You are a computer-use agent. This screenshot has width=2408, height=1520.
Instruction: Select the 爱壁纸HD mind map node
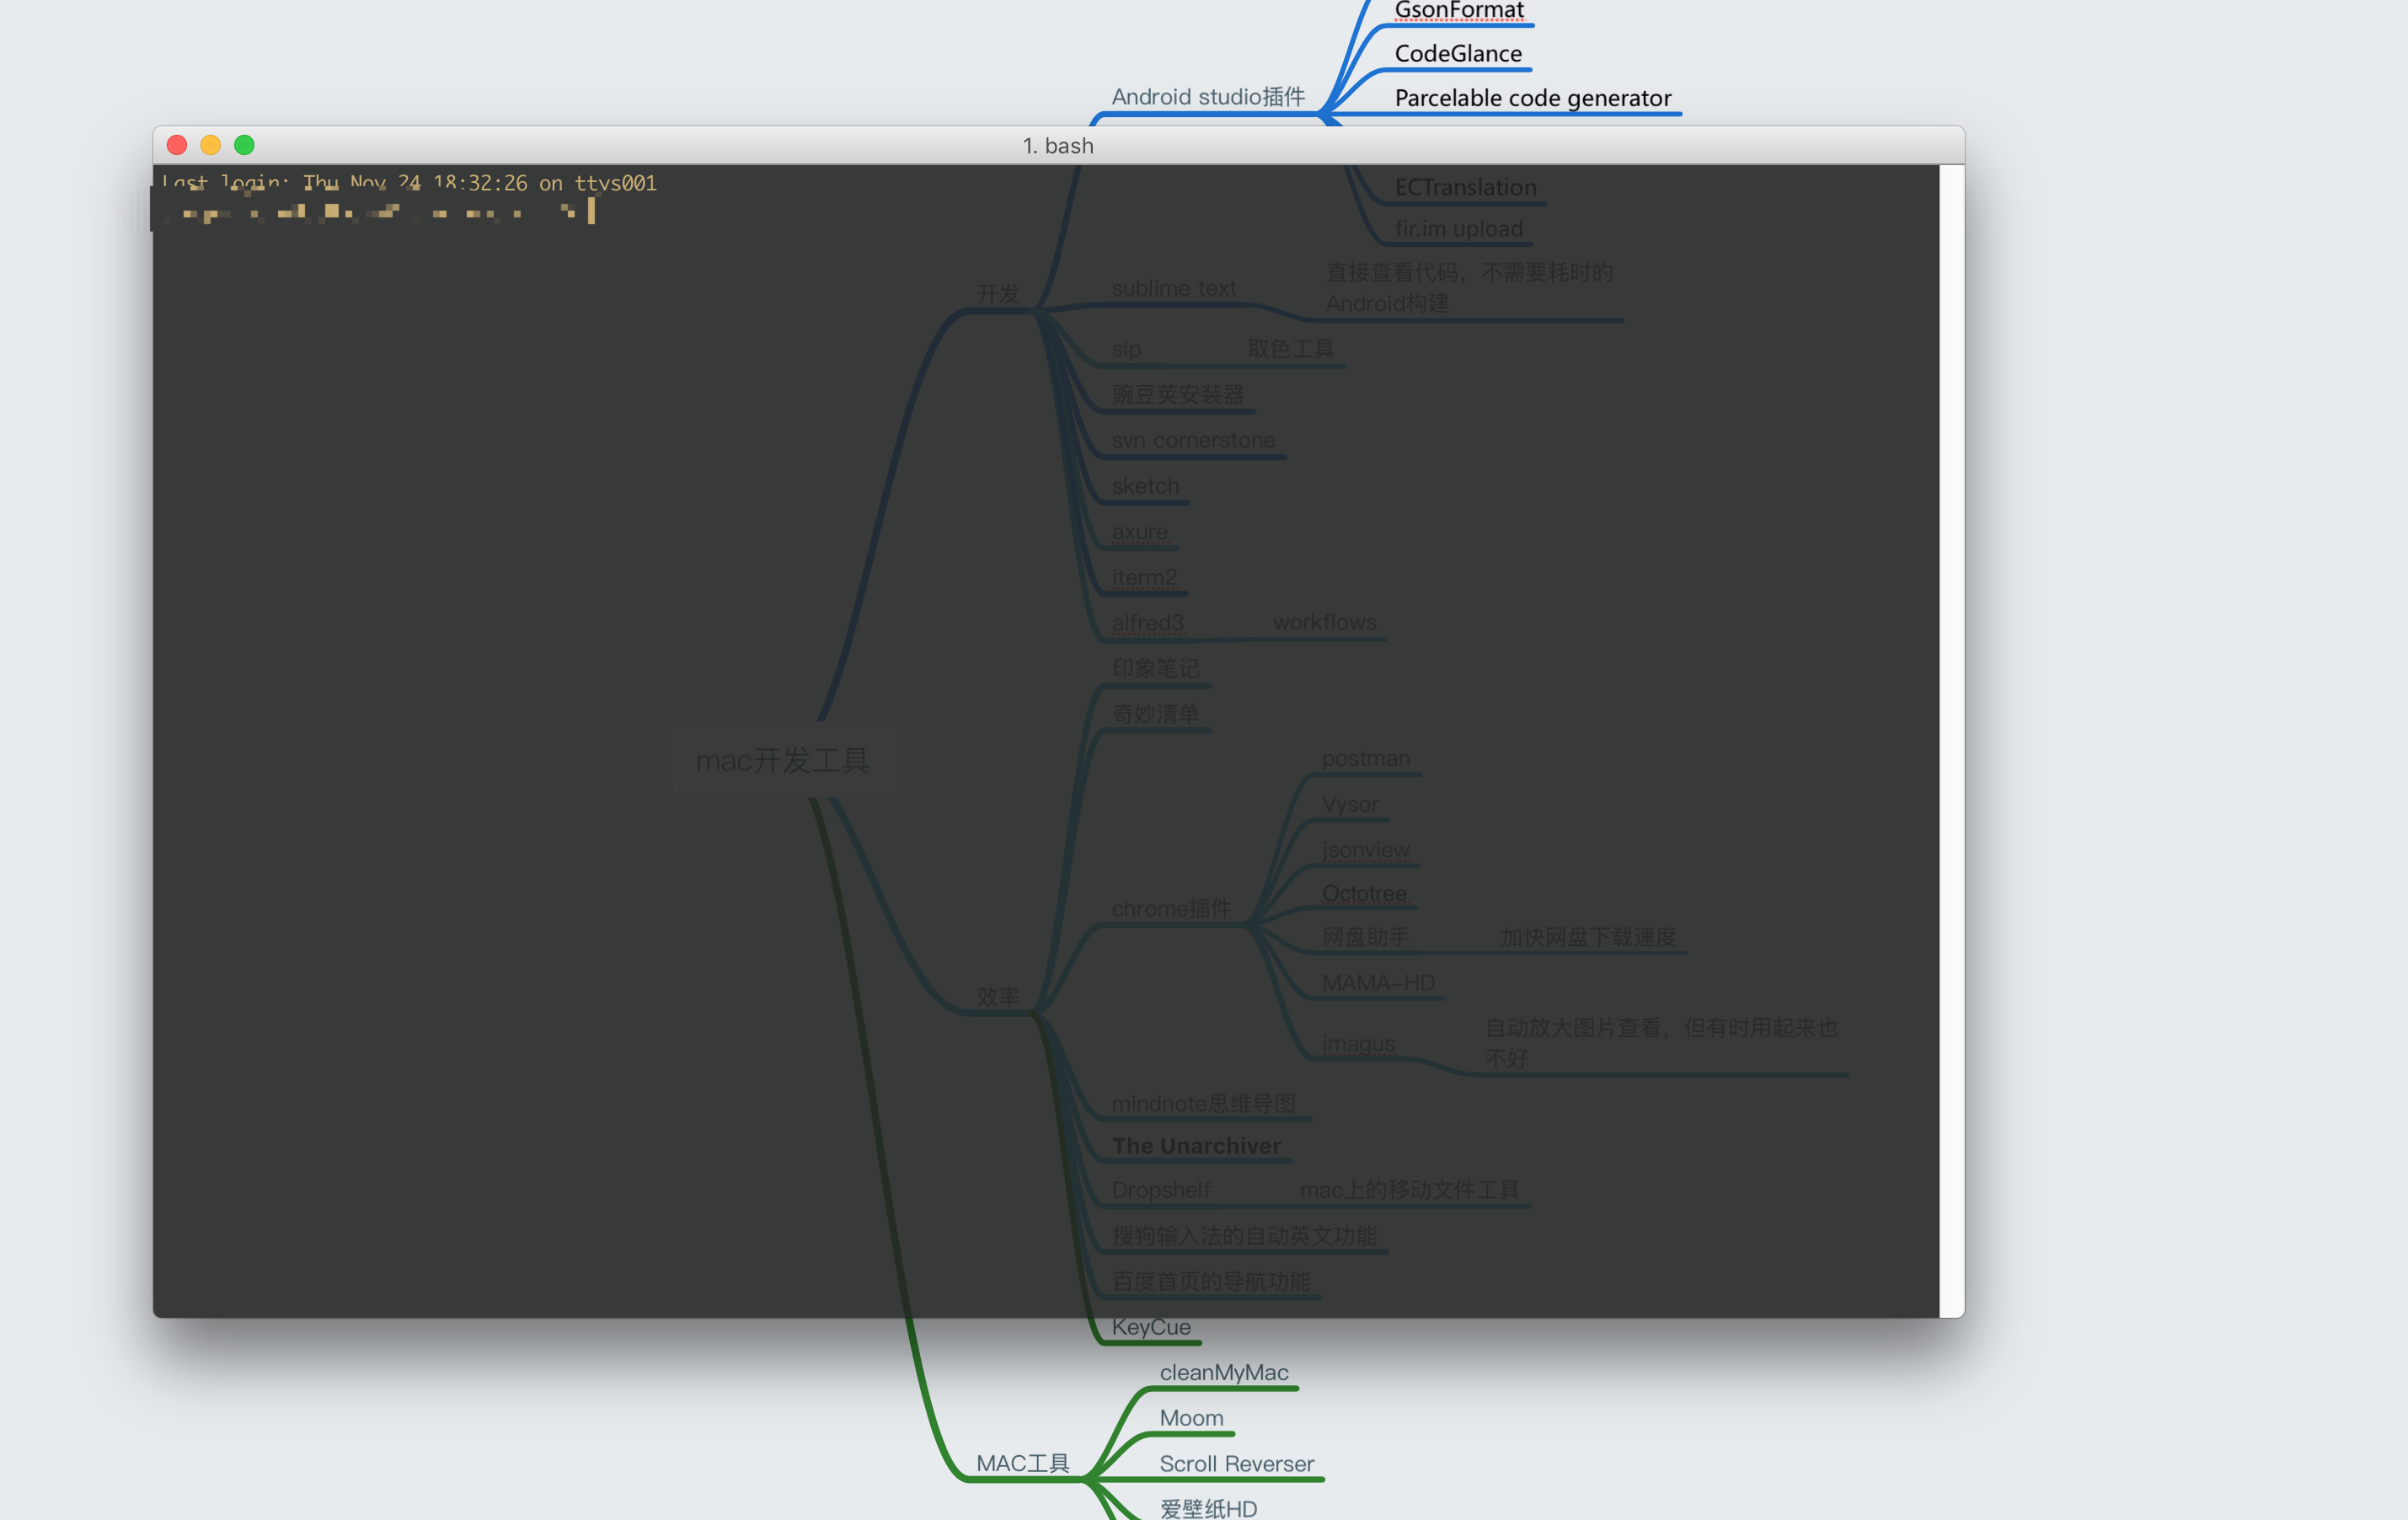tap(1208, 1508)
